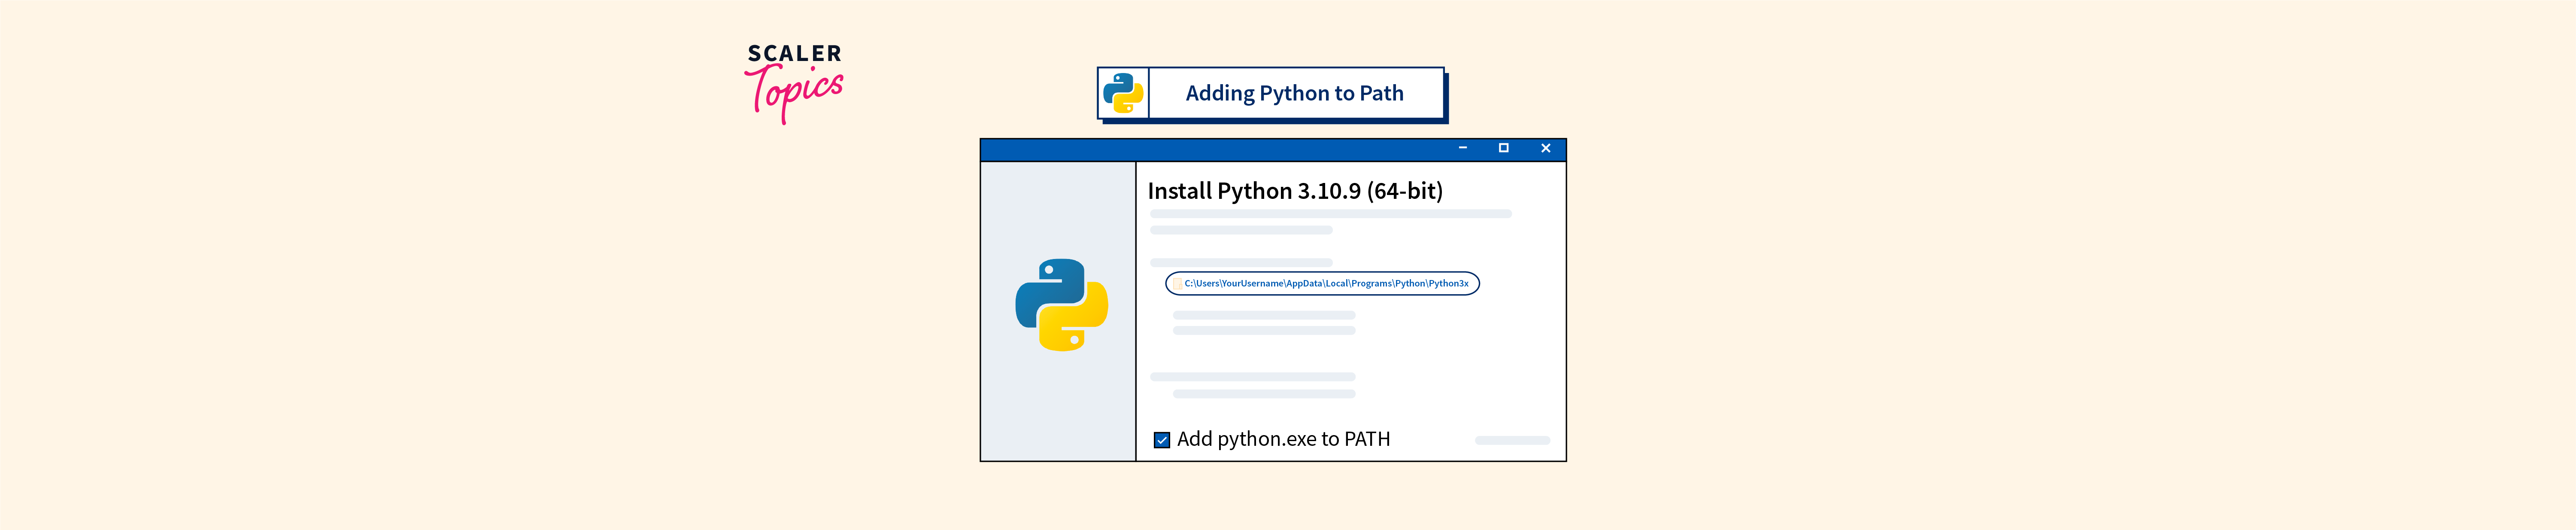Image resolution: width=2576 pixels, height=530 pixels.
Task: Click the small Python icon beside banner title
Action: tap(1123, 93)
